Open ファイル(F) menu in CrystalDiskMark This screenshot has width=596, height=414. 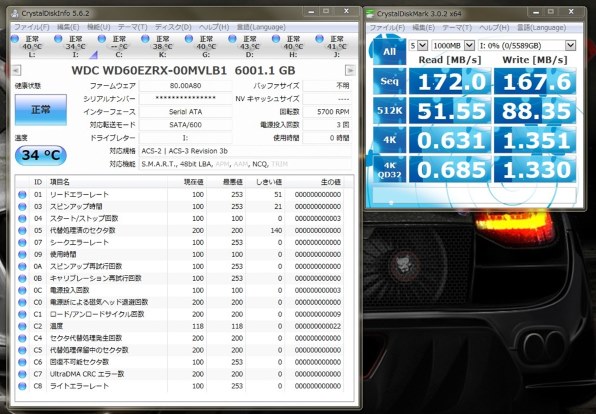[x=387, y=28]
